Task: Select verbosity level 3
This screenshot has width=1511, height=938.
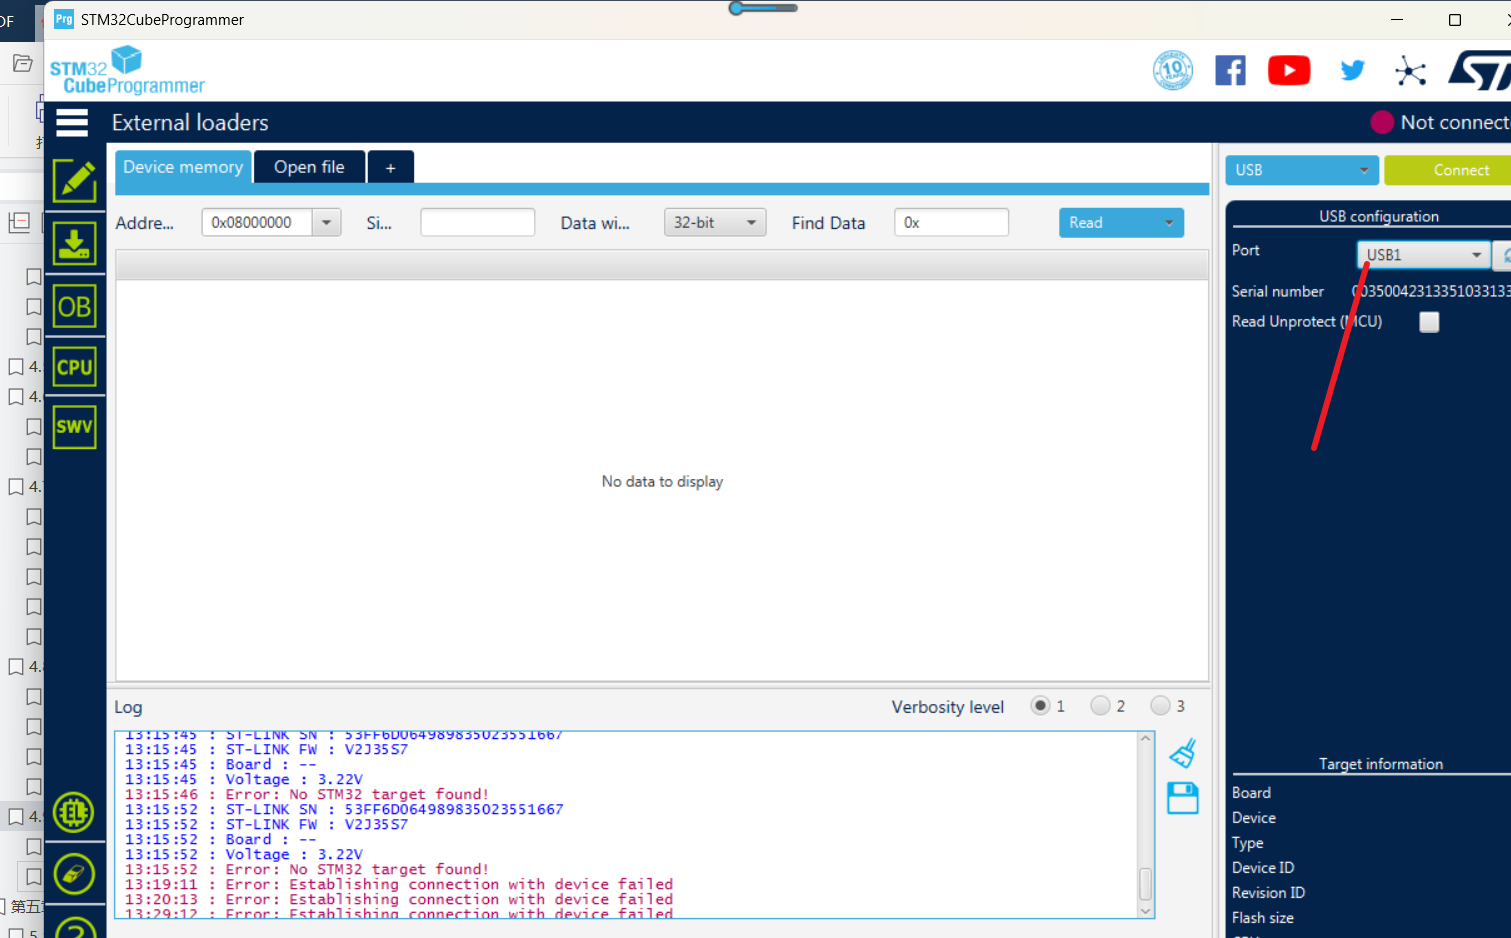Action: pos(1161,706)
